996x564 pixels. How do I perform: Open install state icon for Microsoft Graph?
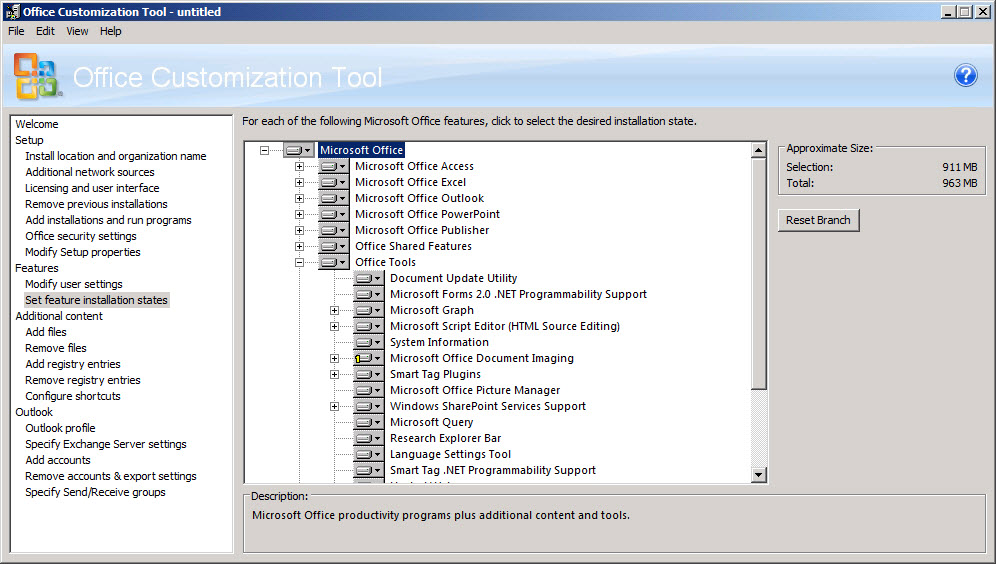(x=368, y=311)
